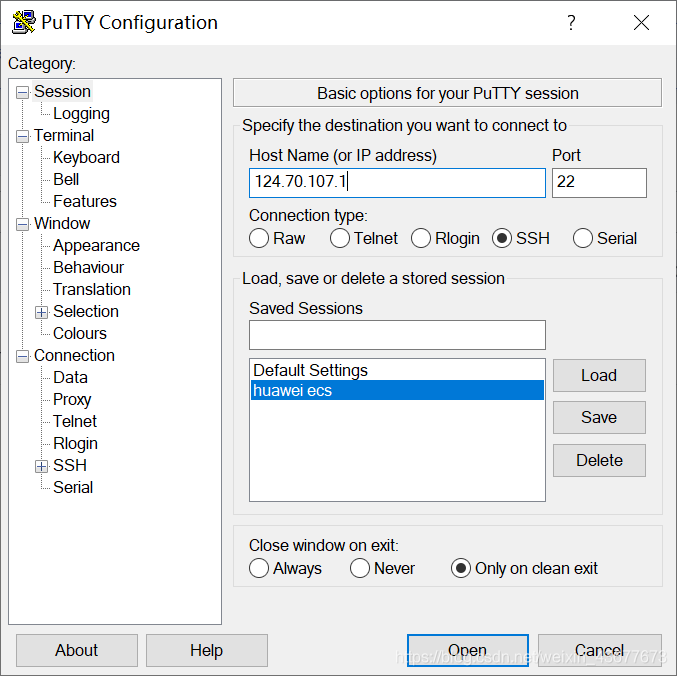Viewport: 677px width, 676px height.
Task: Select the huawei ecs saved session
Action: [x=397, y=390]
